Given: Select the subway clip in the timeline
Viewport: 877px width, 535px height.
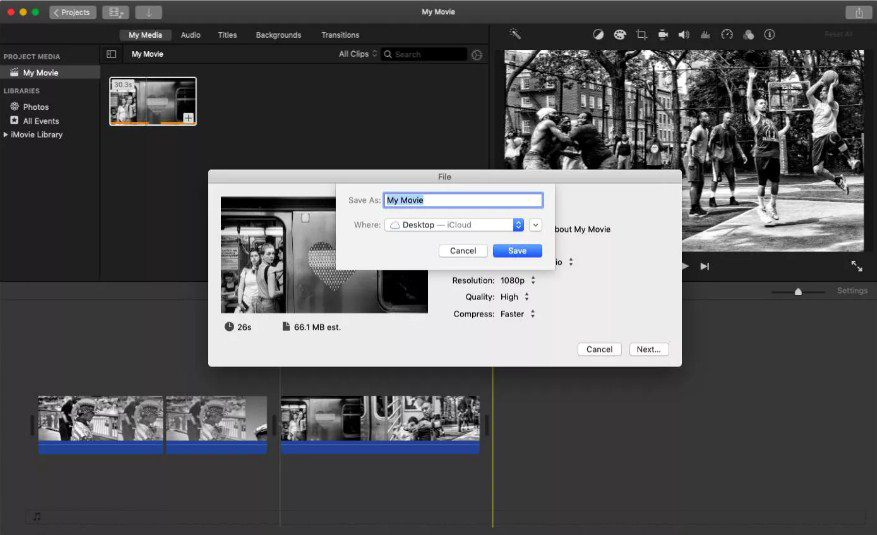Looking at the screenshot, I should click(380, 425).
